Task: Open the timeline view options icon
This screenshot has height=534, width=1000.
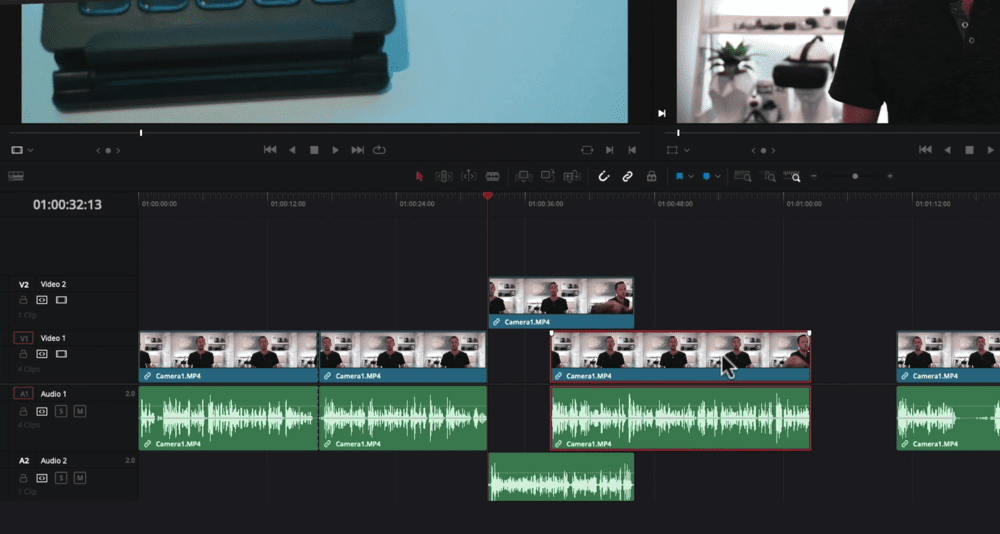Action: pyautogui.click(x=16, y=176)
